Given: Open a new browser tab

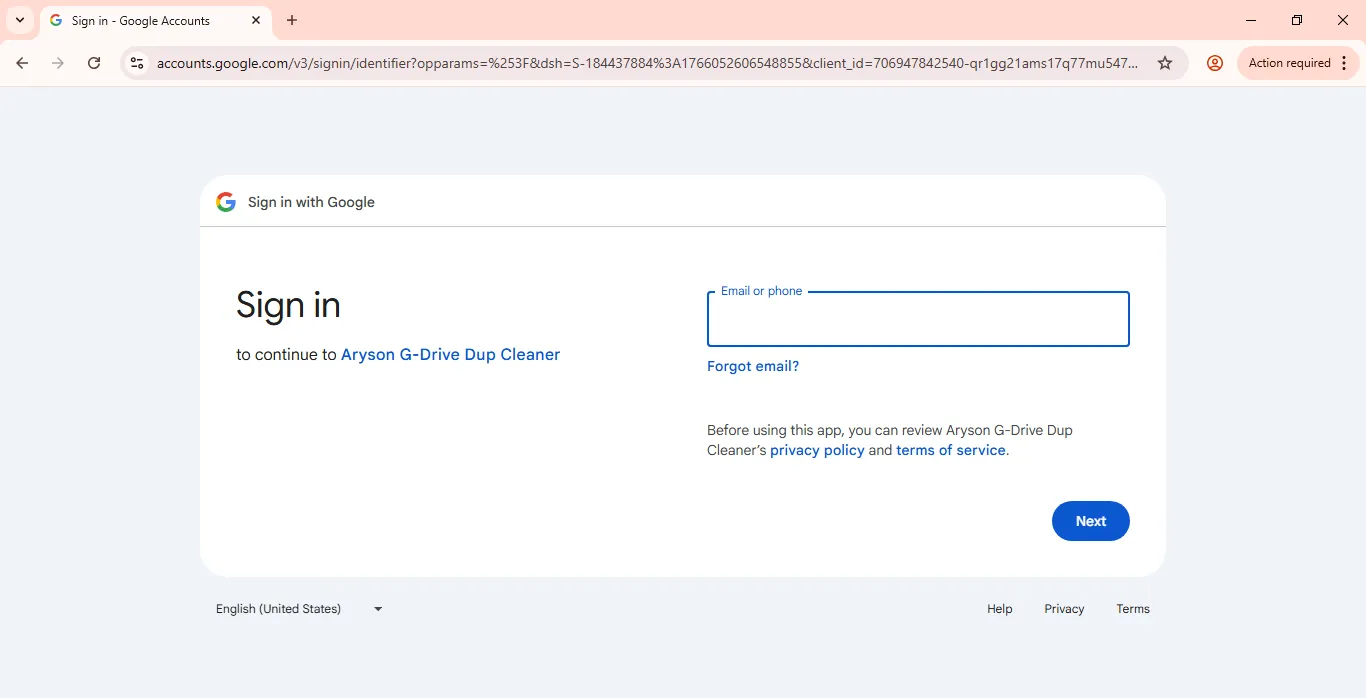Looking at the screenshot, I should click(292, 20).
